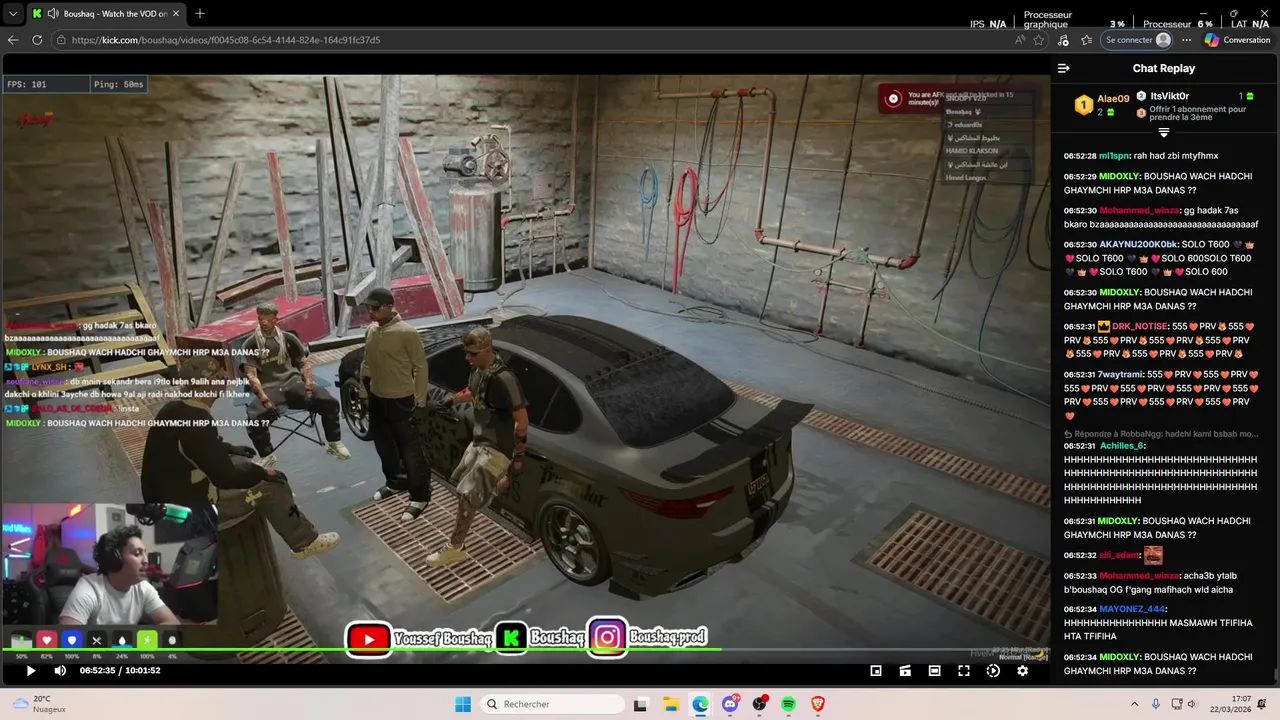Viewport: 1280px width, 720px height.
Task: Open the favorites list icon
Action: pos(1087,40)
